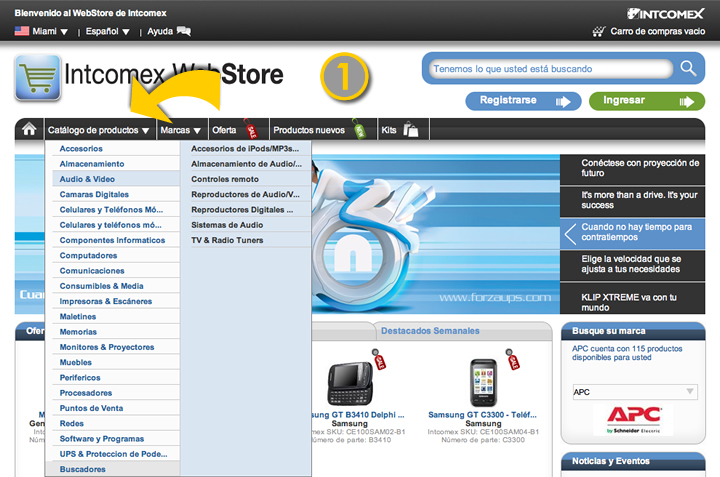Select the Accesorios category
The height and width of the screenshot is (477, 720).
(116, 148)
